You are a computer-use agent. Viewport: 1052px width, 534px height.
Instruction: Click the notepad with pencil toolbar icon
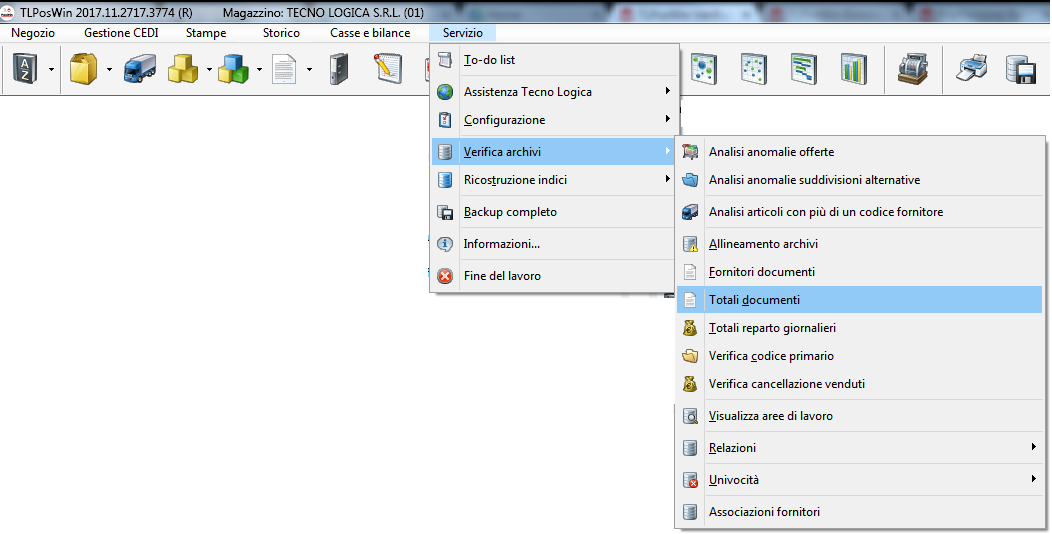[387, 69]
